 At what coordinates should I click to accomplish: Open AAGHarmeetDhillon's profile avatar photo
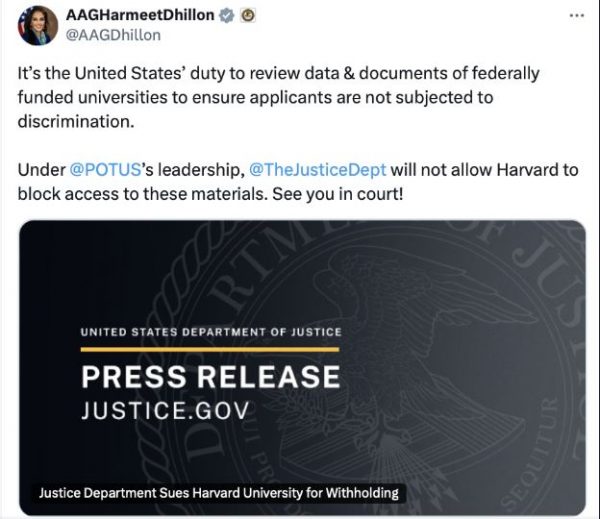(x=37, y=24)
